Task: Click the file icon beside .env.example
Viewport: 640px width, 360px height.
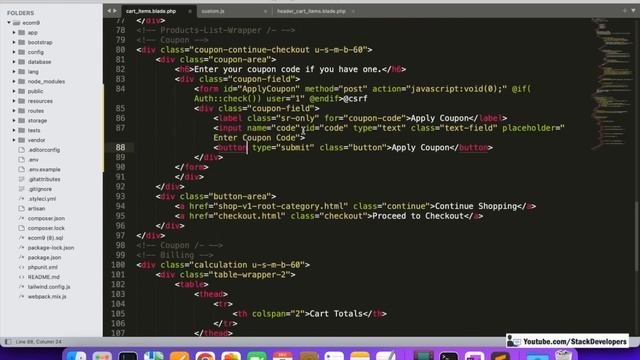Action: point(22,169)
